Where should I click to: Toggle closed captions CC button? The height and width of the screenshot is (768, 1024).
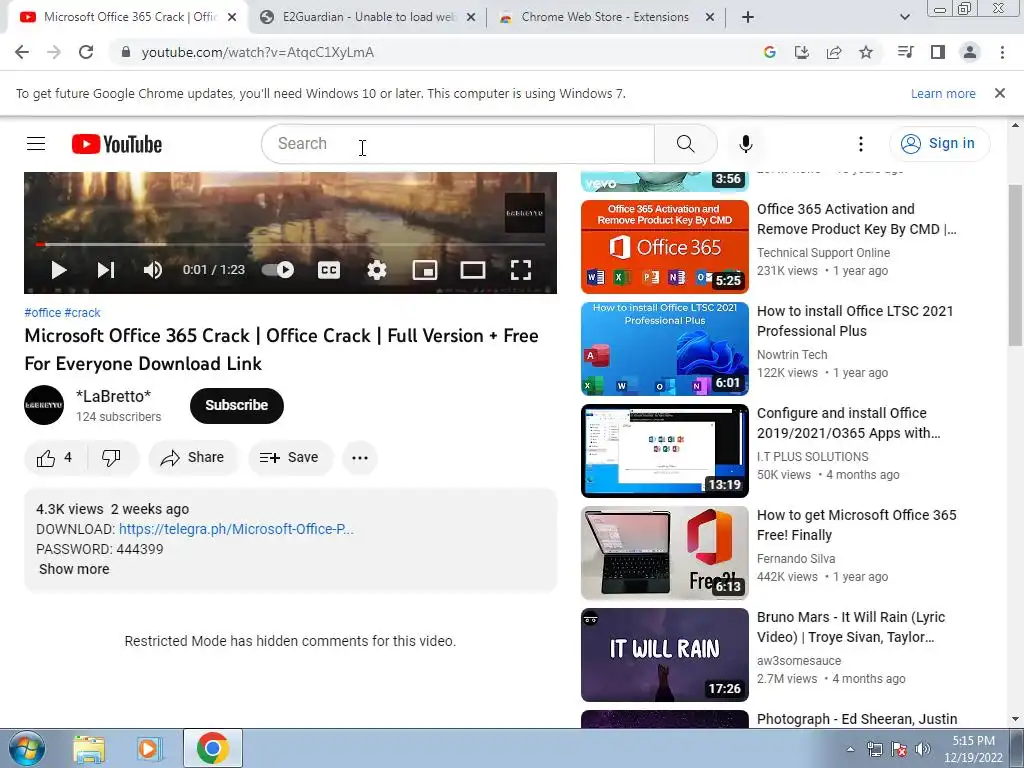click(x=328, y=270)
